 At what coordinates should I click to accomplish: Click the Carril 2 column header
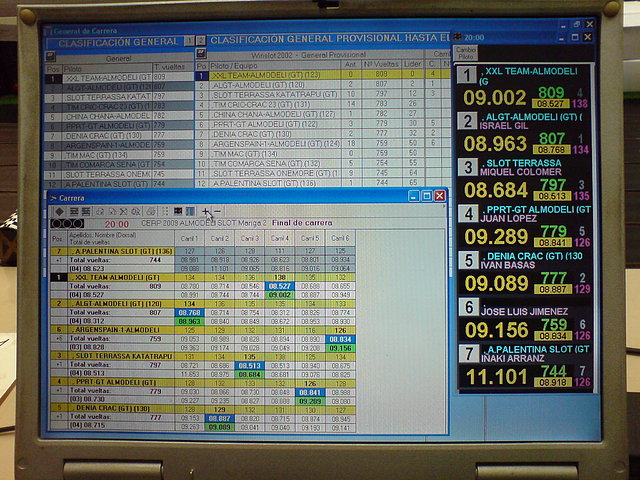(220, 238)
